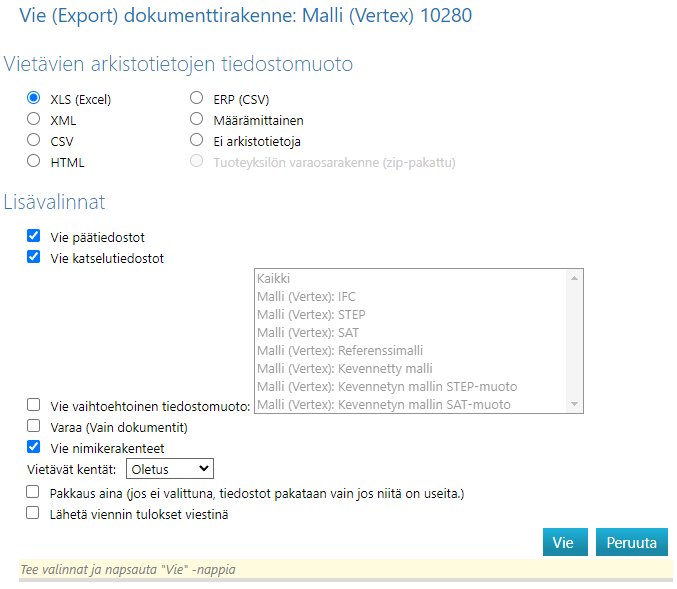
Task: Choose Ei arkistotietoja option
Action: point(196,140)
